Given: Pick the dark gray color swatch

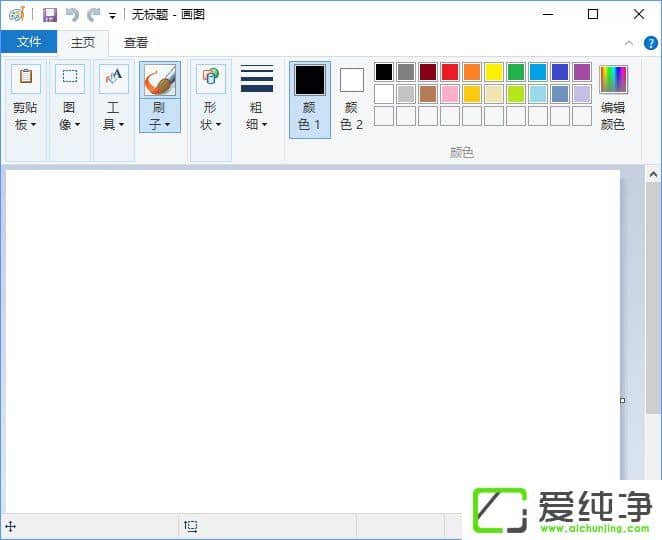Looking at the screenshot, I should [x=406, y=72].
